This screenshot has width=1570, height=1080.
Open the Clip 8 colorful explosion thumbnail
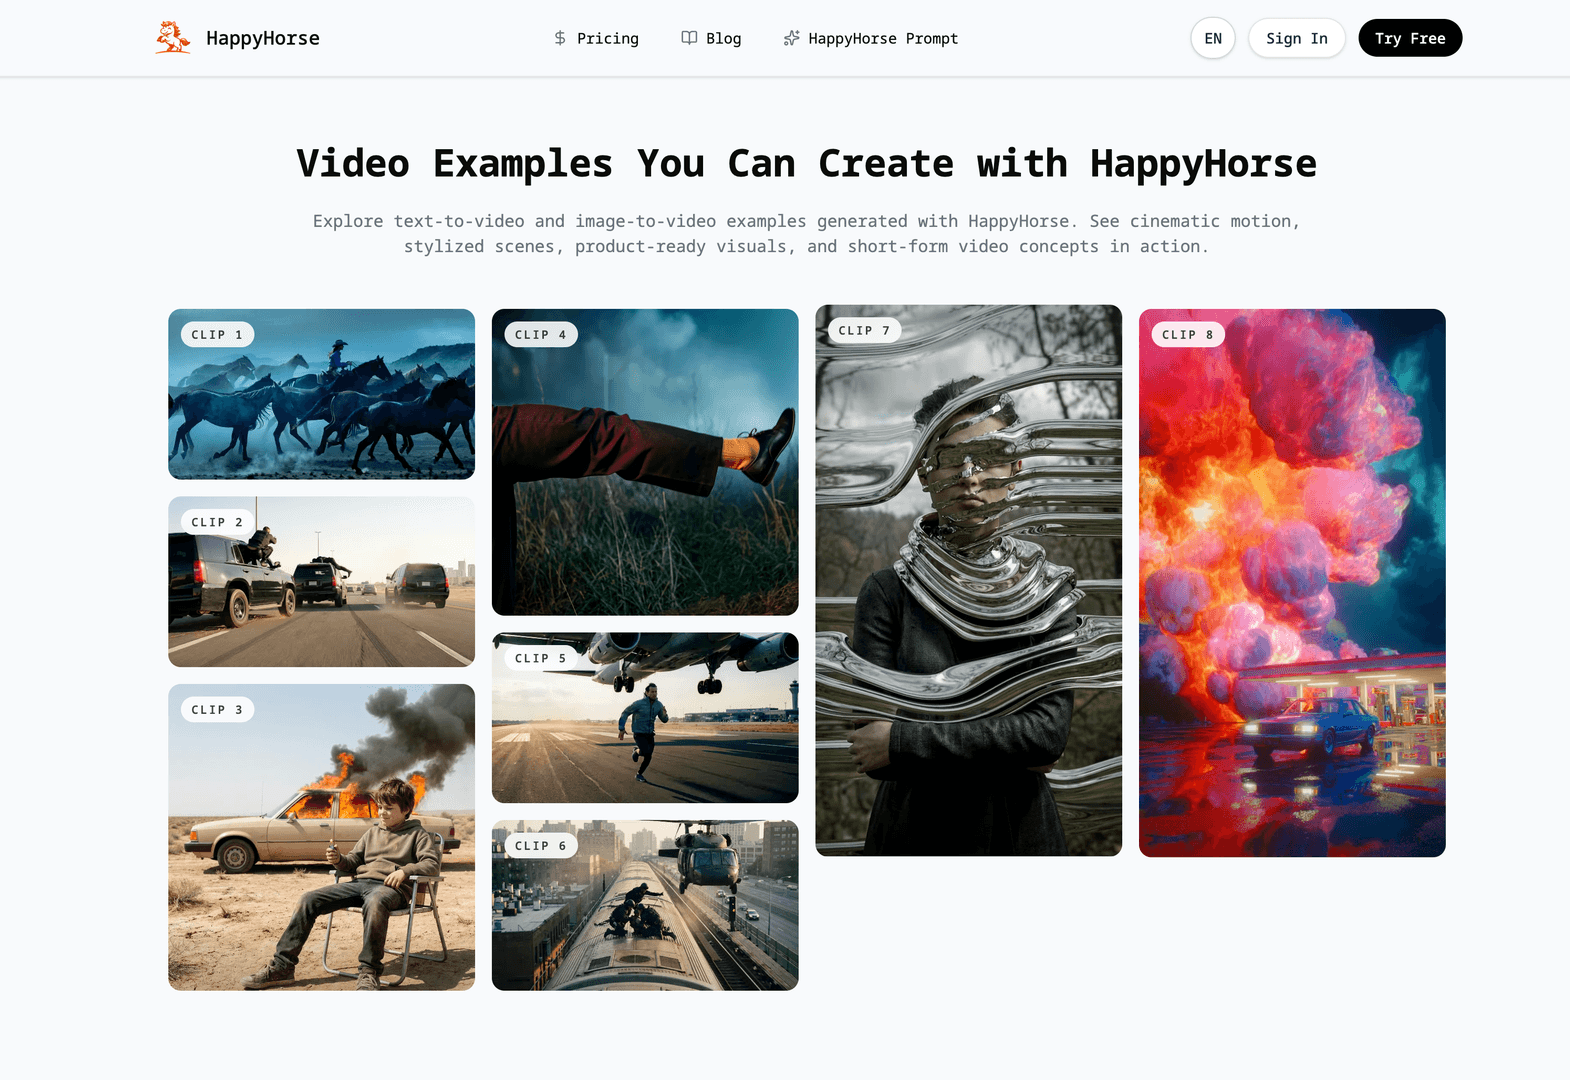1292,583
